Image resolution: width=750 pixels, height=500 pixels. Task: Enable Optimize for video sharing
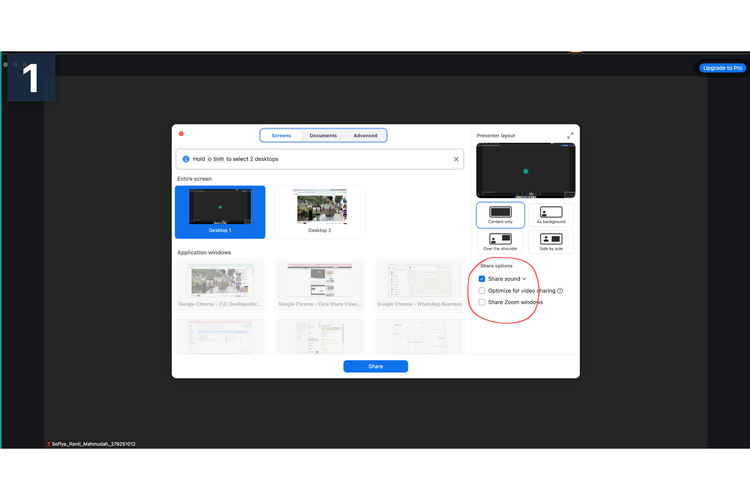coord(482,290)
